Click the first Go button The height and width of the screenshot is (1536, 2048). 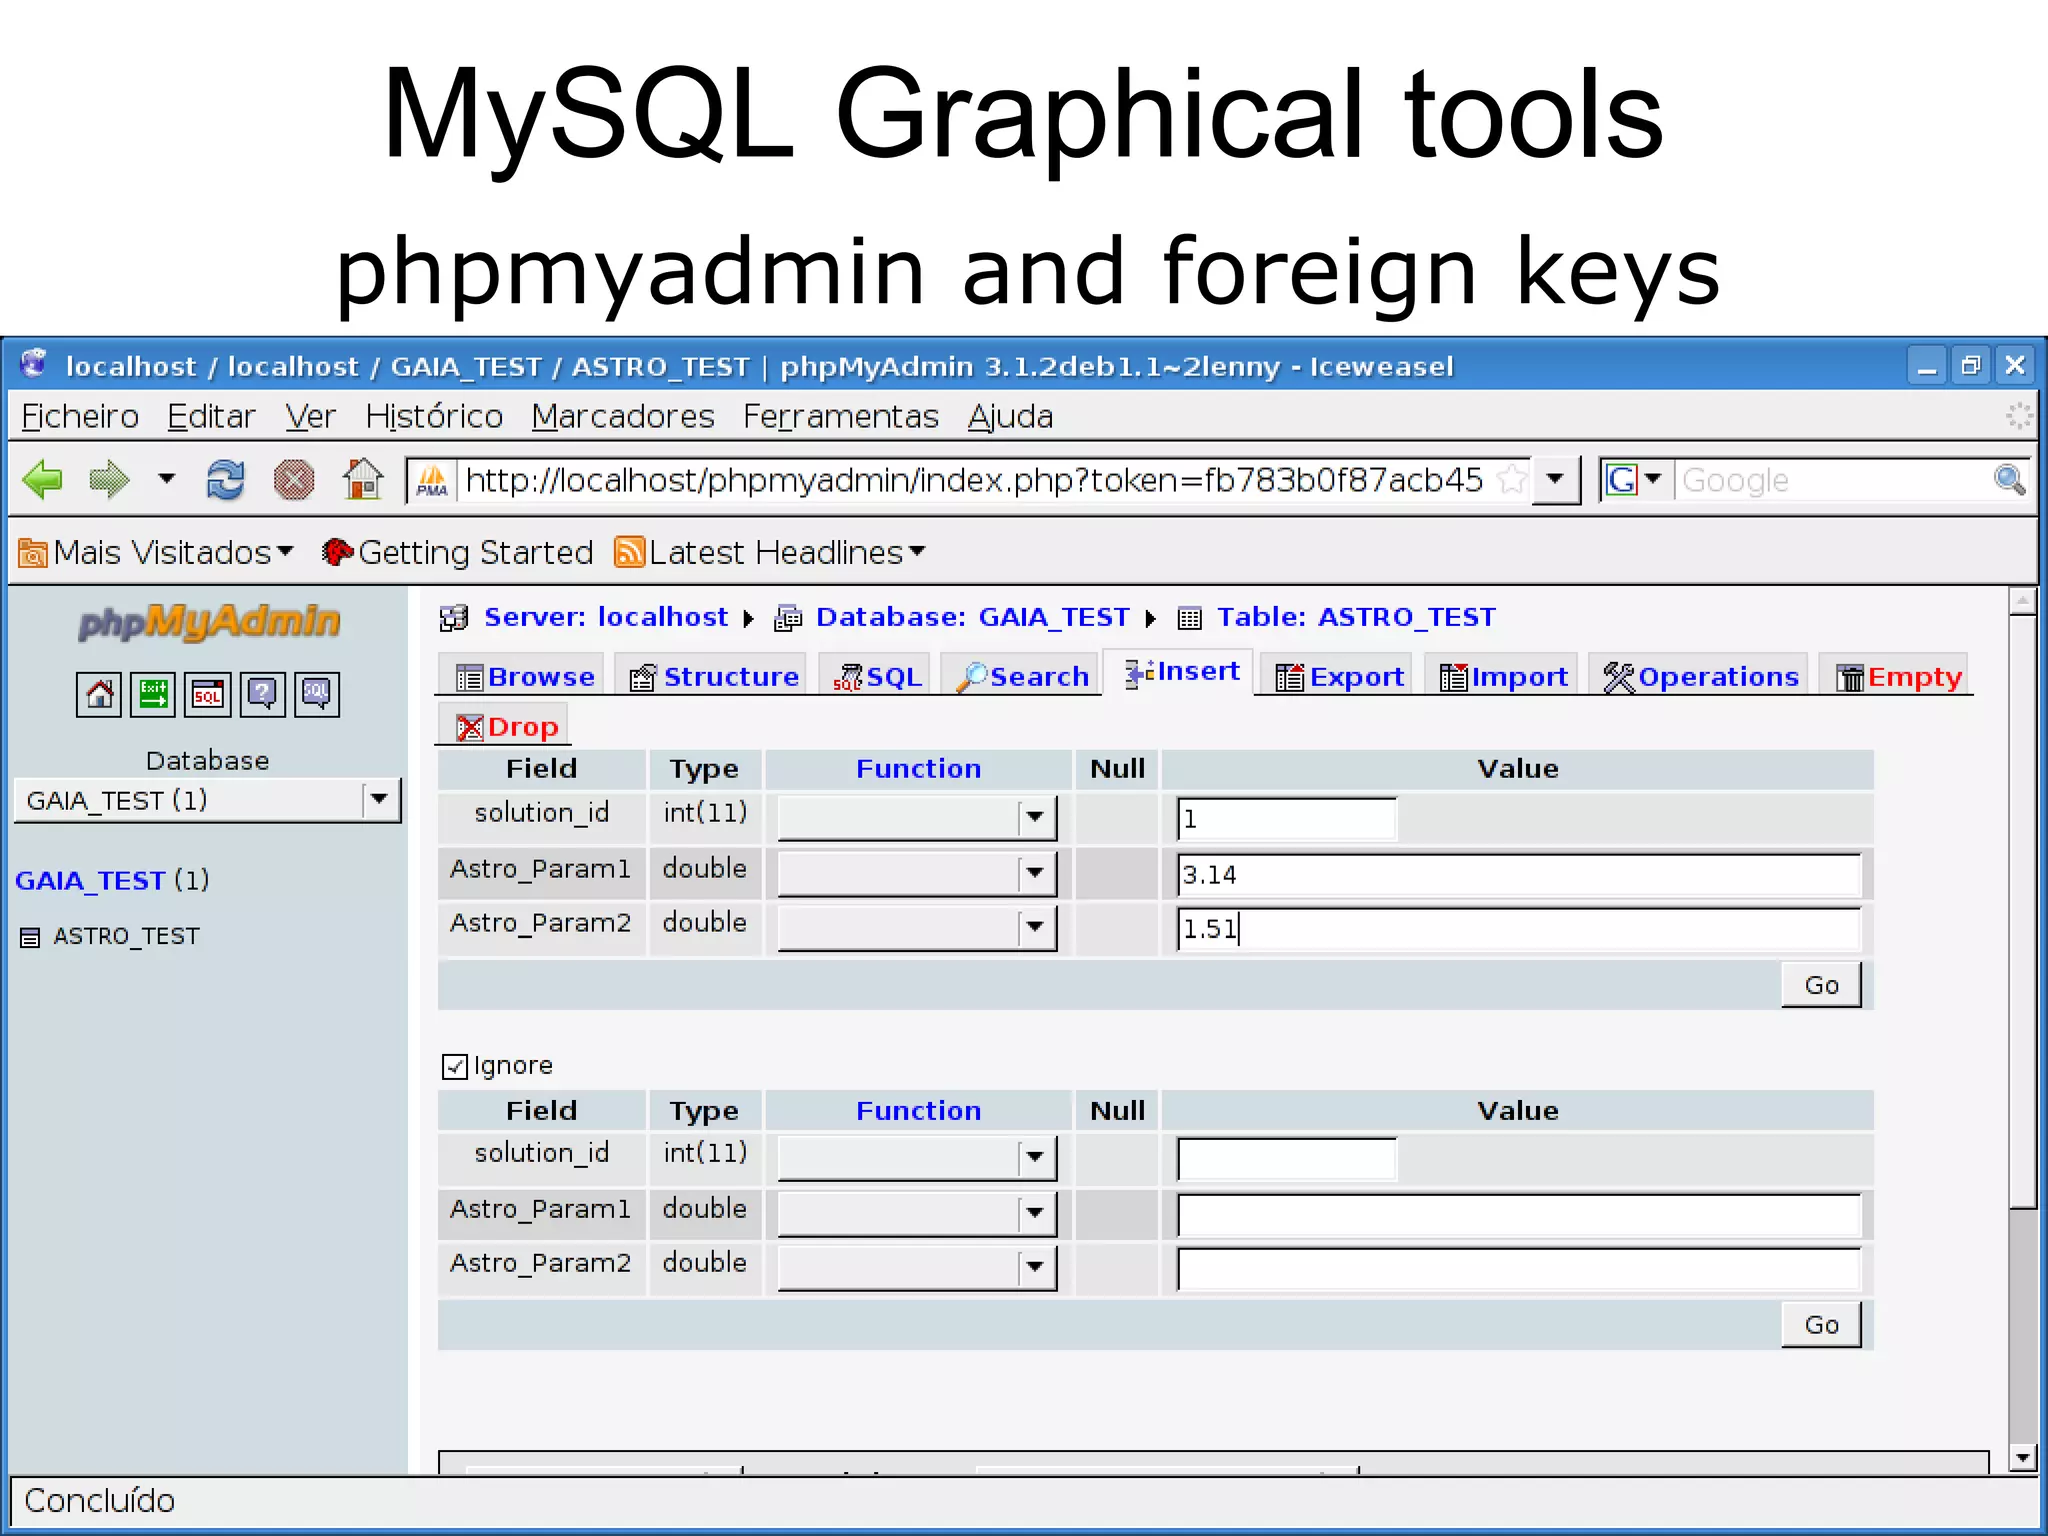1821,985
